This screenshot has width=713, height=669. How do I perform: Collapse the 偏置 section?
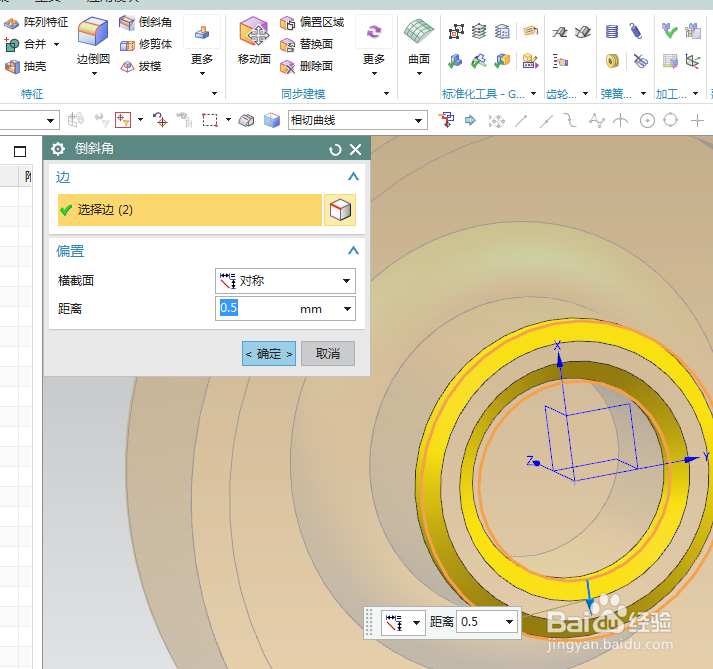coord(353,251)
